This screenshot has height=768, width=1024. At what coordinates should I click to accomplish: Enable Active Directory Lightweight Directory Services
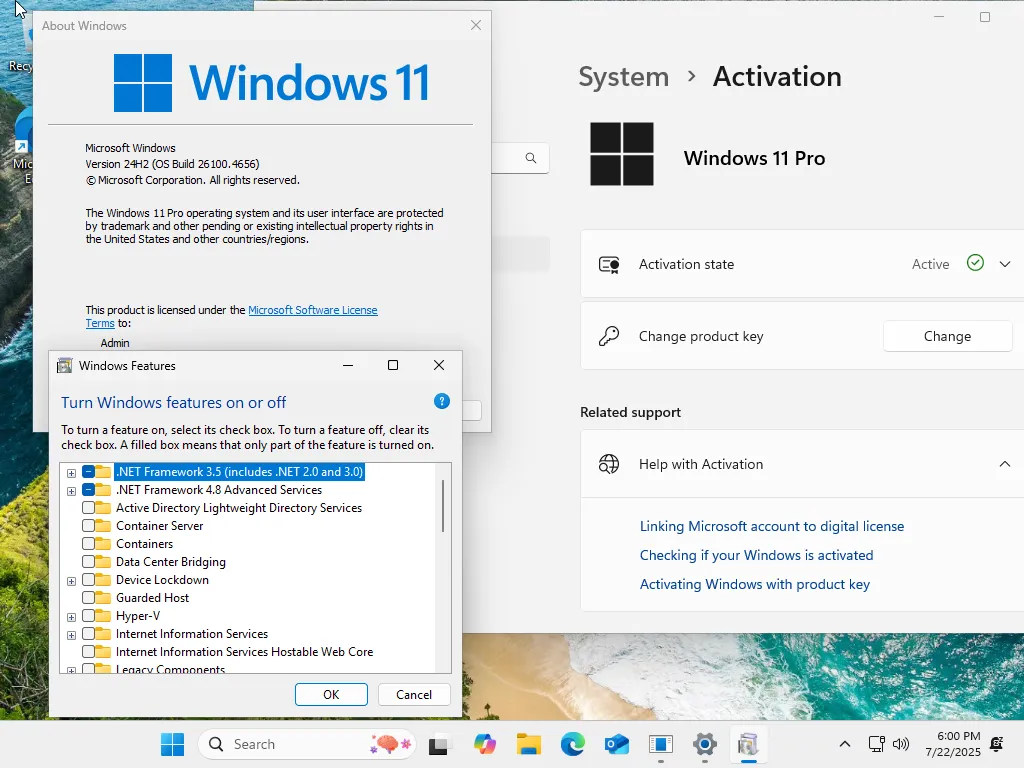pyautogui.click(x=88, y=507)
